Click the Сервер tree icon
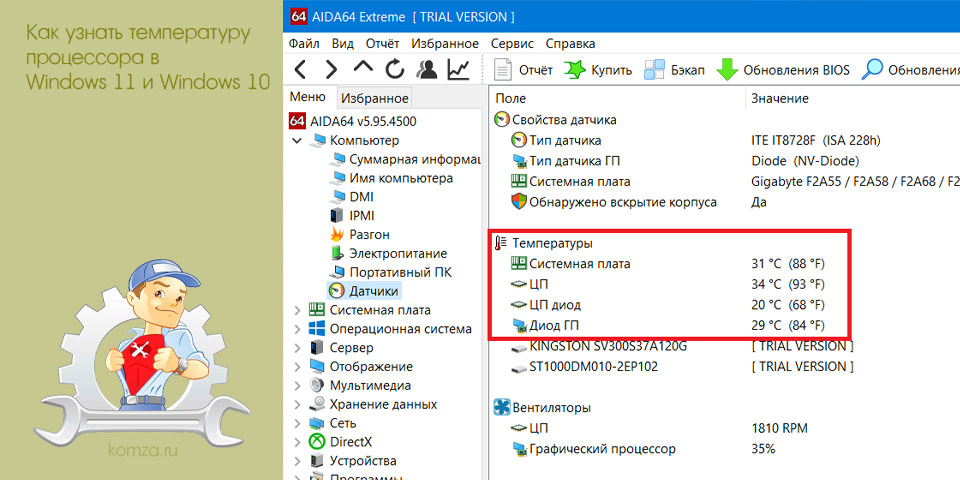960x480 pixels. click(317, 348)
